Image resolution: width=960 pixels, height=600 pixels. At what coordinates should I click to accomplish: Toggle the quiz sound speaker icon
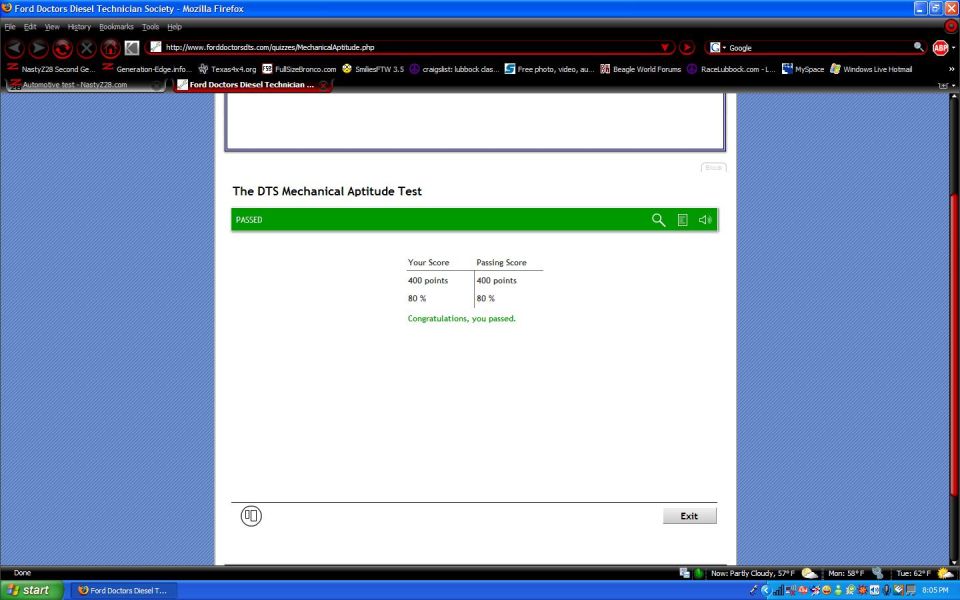[x=705, y=220]
